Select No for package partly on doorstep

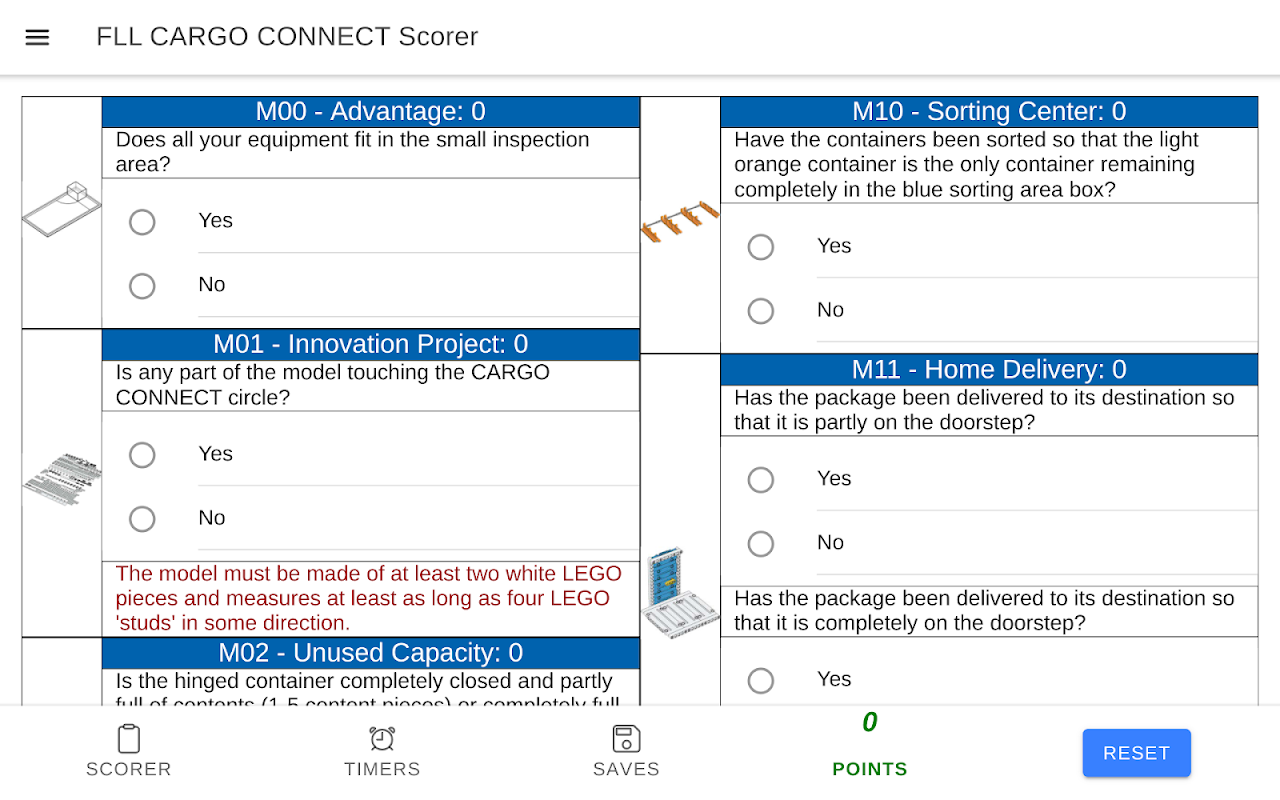pos(761,544)
